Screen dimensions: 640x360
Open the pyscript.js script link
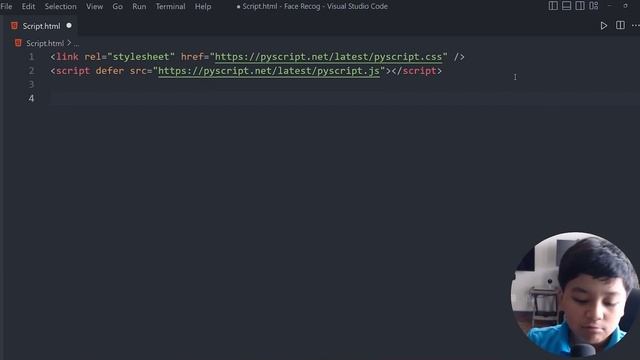pos(269,71)
